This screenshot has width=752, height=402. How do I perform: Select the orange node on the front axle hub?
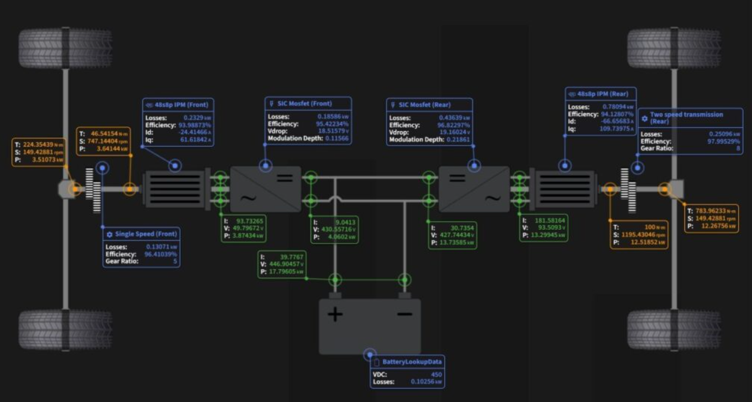click(74, 189)
